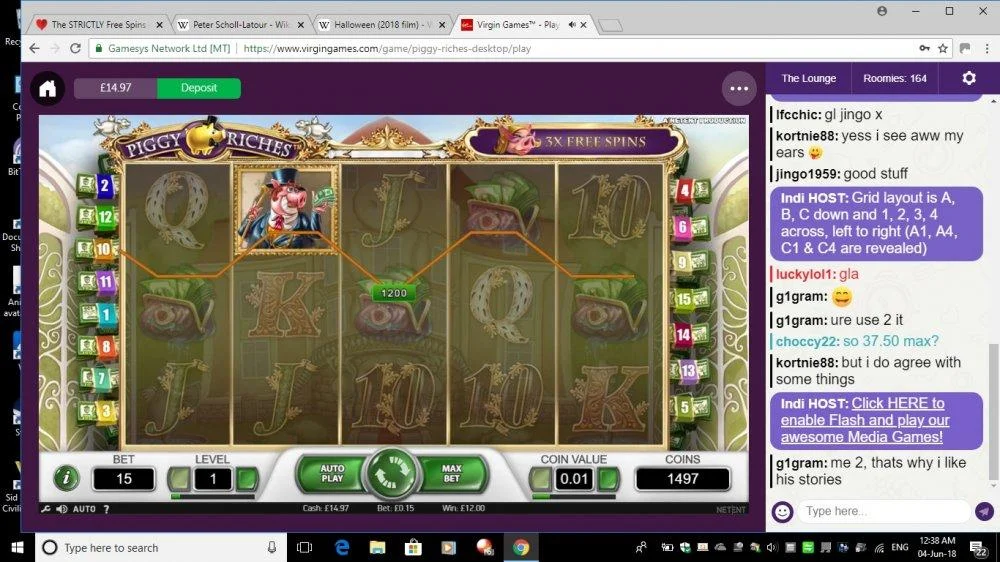Open the emoji picker in chat
The image size is (1000, 562).
tap(782, 512)
